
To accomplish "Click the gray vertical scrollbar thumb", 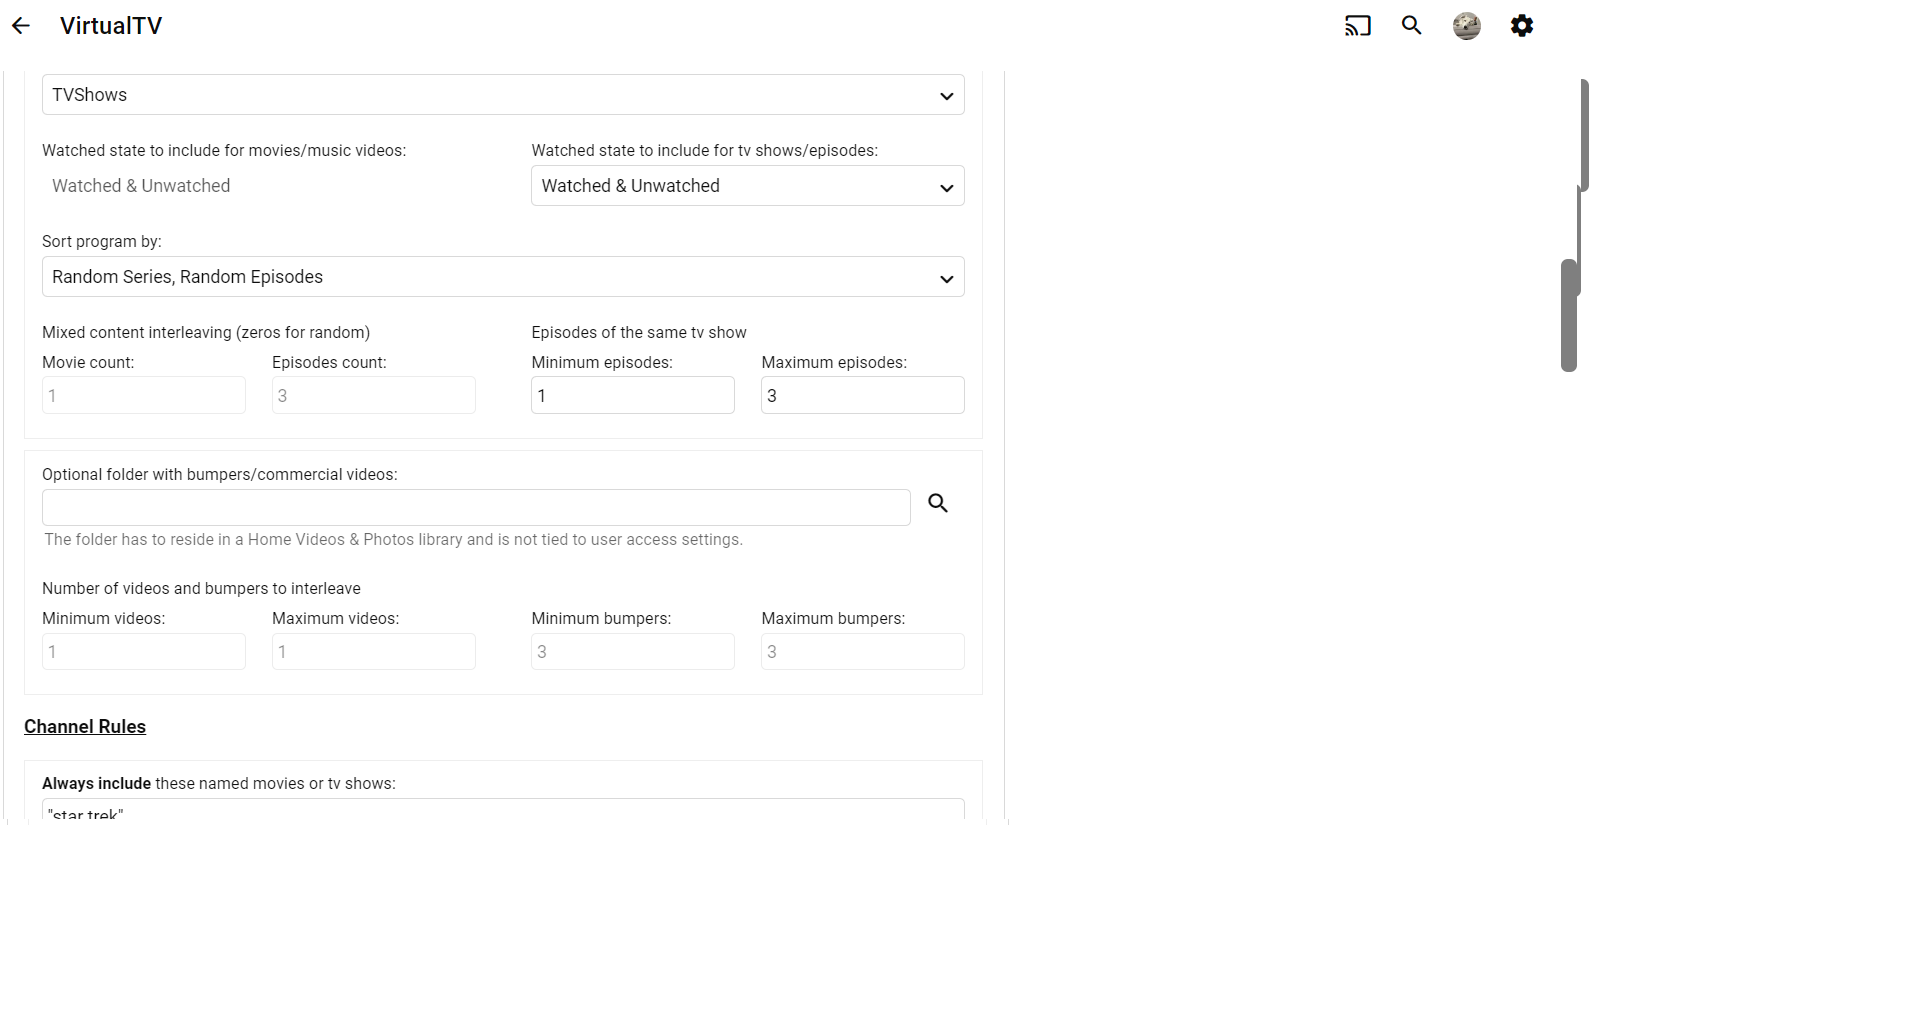I will [1569, 315].
